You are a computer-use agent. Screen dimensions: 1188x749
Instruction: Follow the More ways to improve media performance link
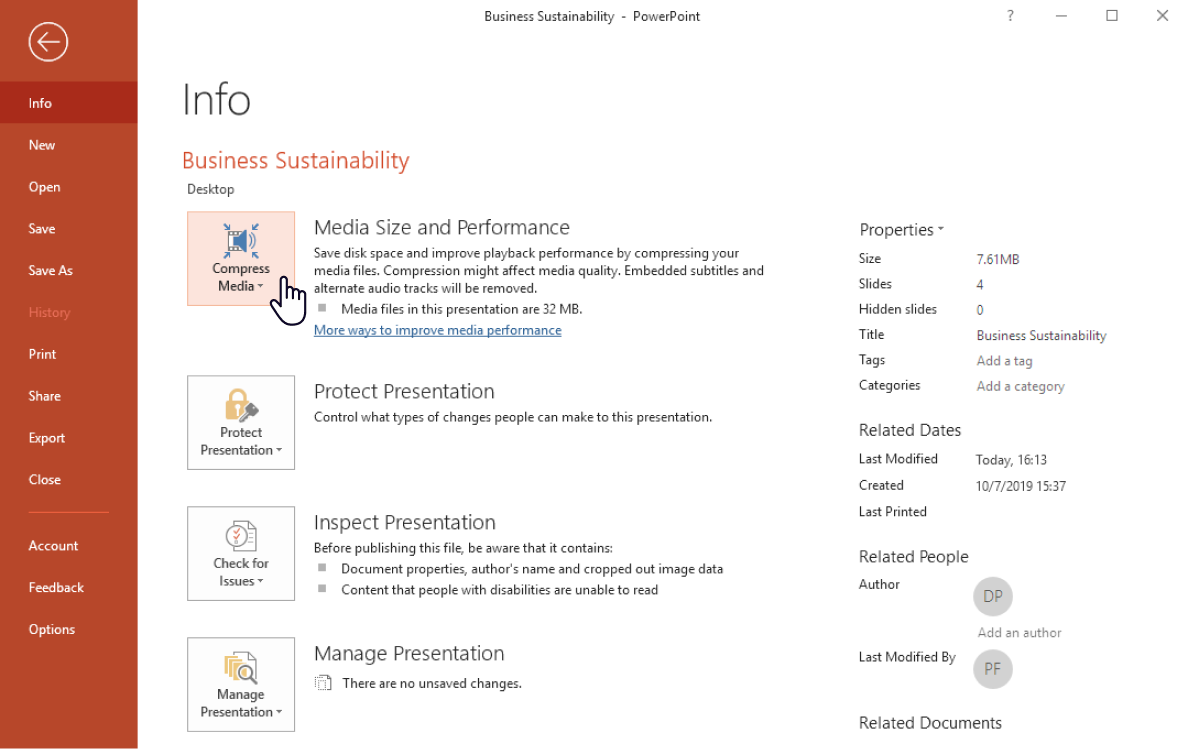437,330
